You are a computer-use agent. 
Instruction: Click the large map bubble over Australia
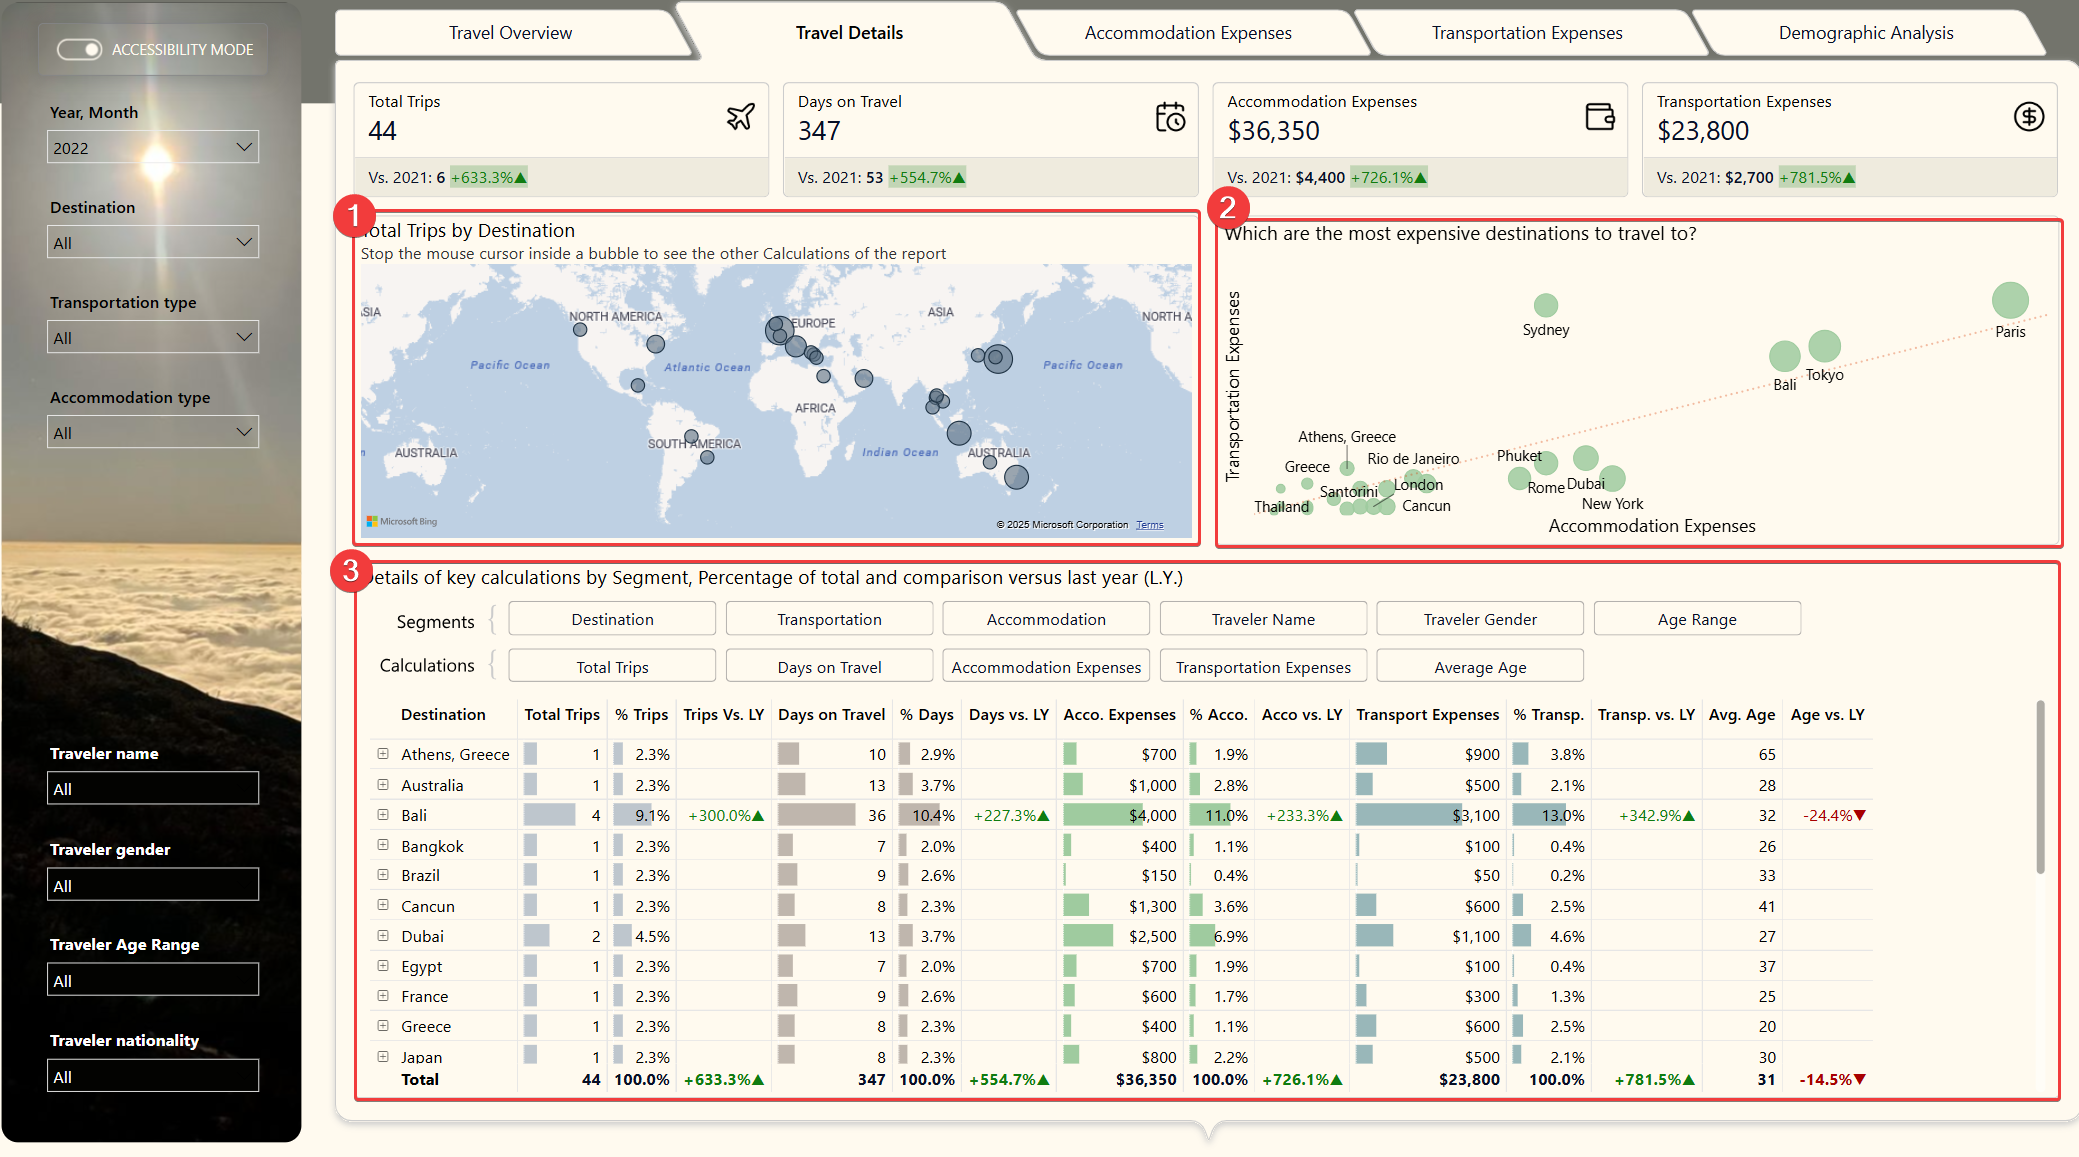(x=1016, y=477)
